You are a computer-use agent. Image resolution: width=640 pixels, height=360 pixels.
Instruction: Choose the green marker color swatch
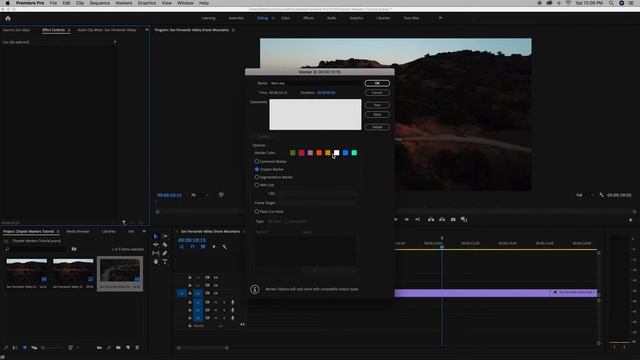point(293,153)
